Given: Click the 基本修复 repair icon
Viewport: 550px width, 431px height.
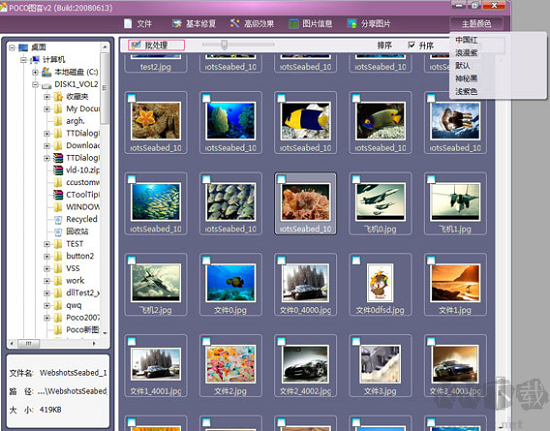Looking at the screenshot, I should 177,23.
